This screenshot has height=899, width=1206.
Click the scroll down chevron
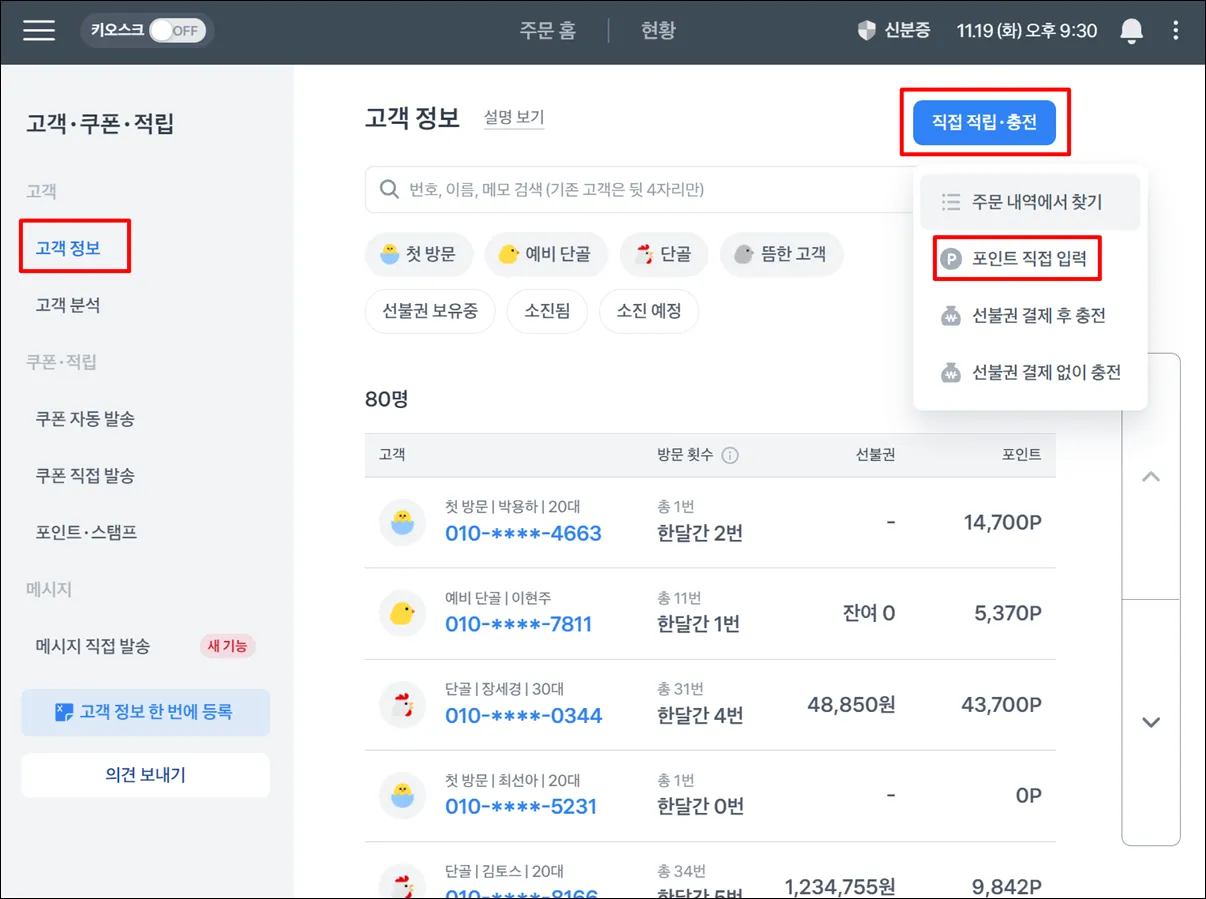pos(1151,722)
